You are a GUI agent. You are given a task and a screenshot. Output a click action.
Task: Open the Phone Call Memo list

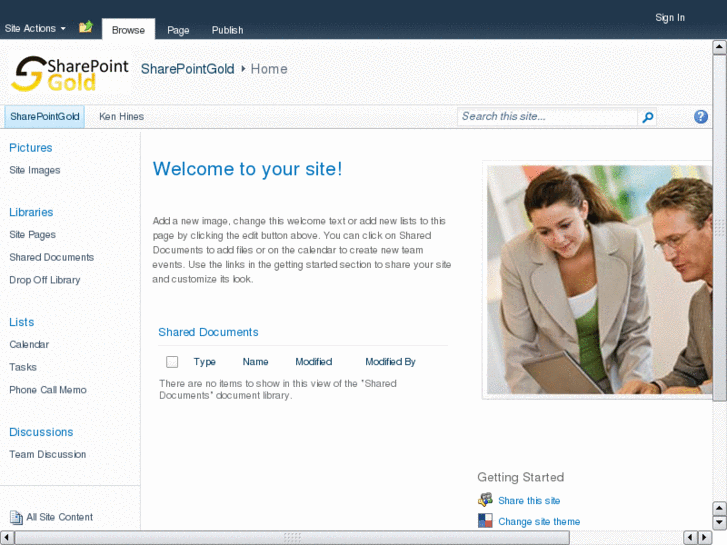pyautogui.click(x=48, y=390)
